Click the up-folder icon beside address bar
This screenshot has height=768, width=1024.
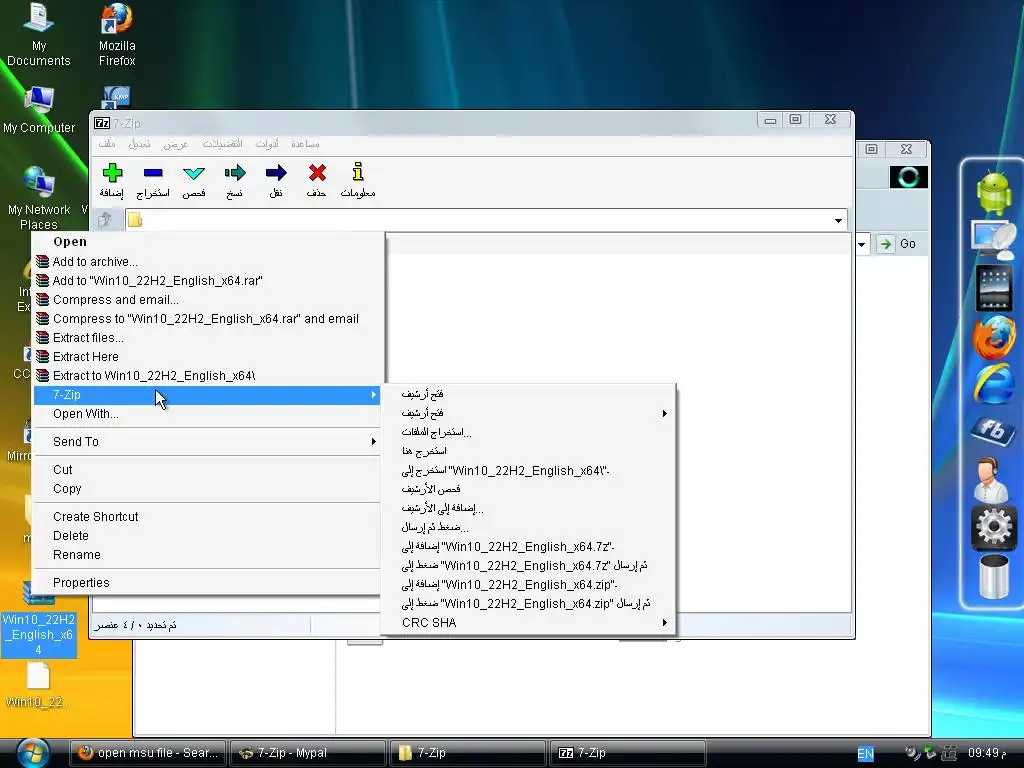(105, 219)
